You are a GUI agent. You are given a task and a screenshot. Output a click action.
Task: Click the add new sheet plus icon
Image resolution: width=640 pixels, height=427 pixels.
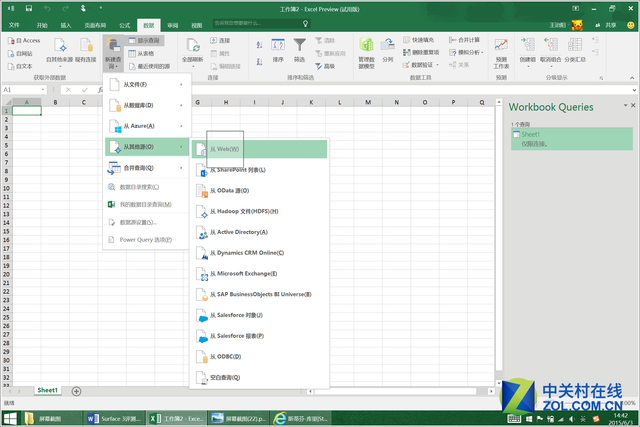point(76,391)
